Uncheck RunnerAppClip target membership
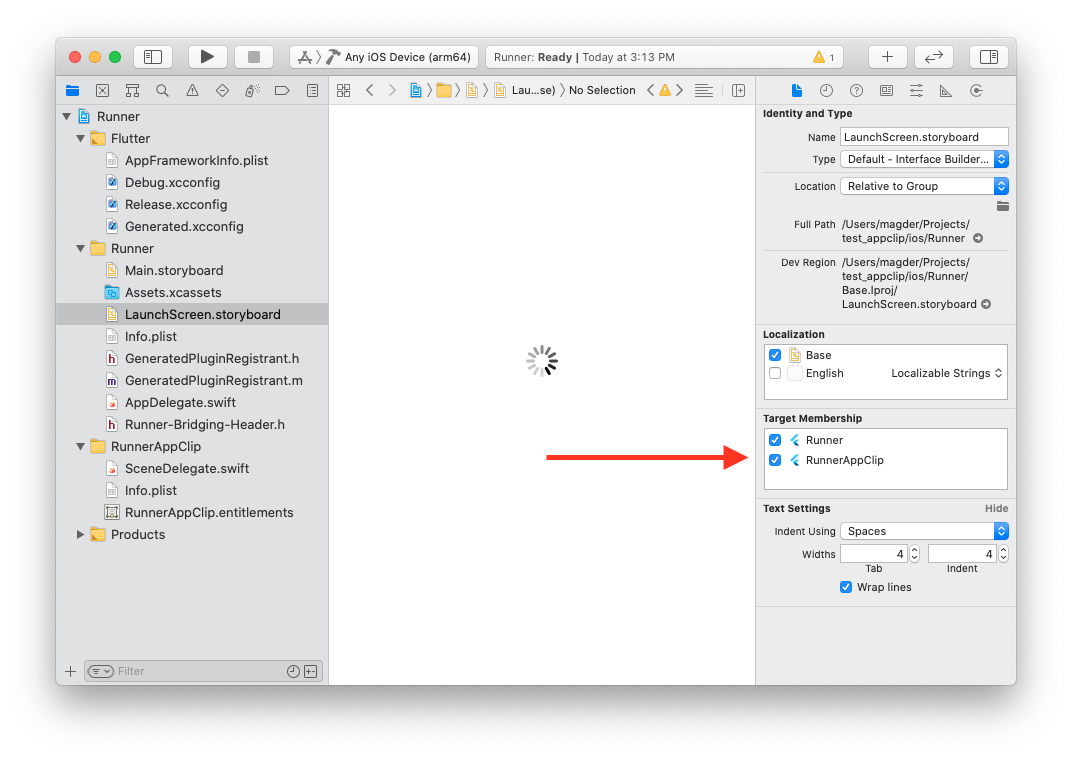This screenshot has width=1072, height=759. (775, 460)
